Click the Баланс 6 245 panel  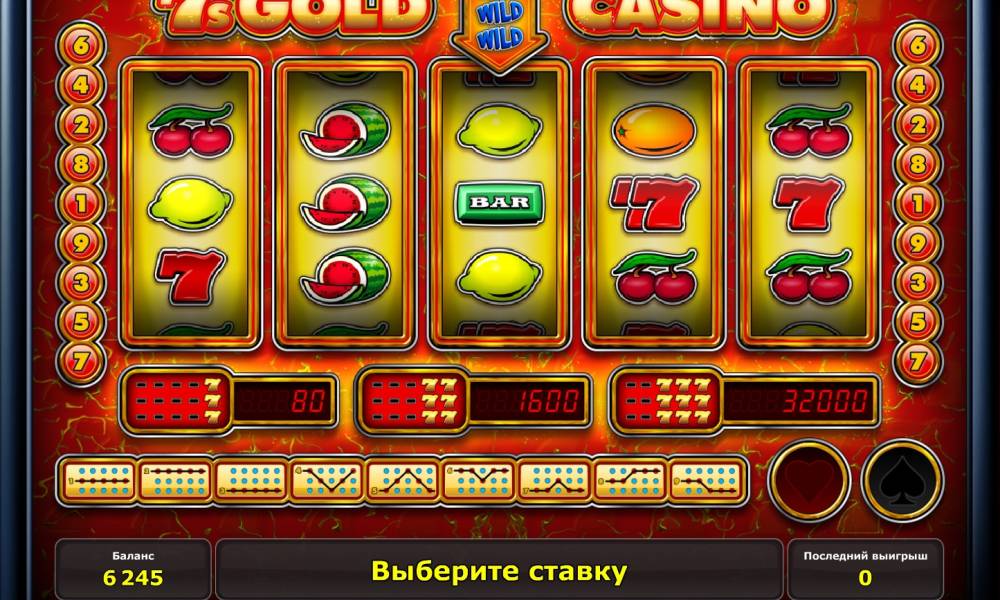[x=133, y=569]
